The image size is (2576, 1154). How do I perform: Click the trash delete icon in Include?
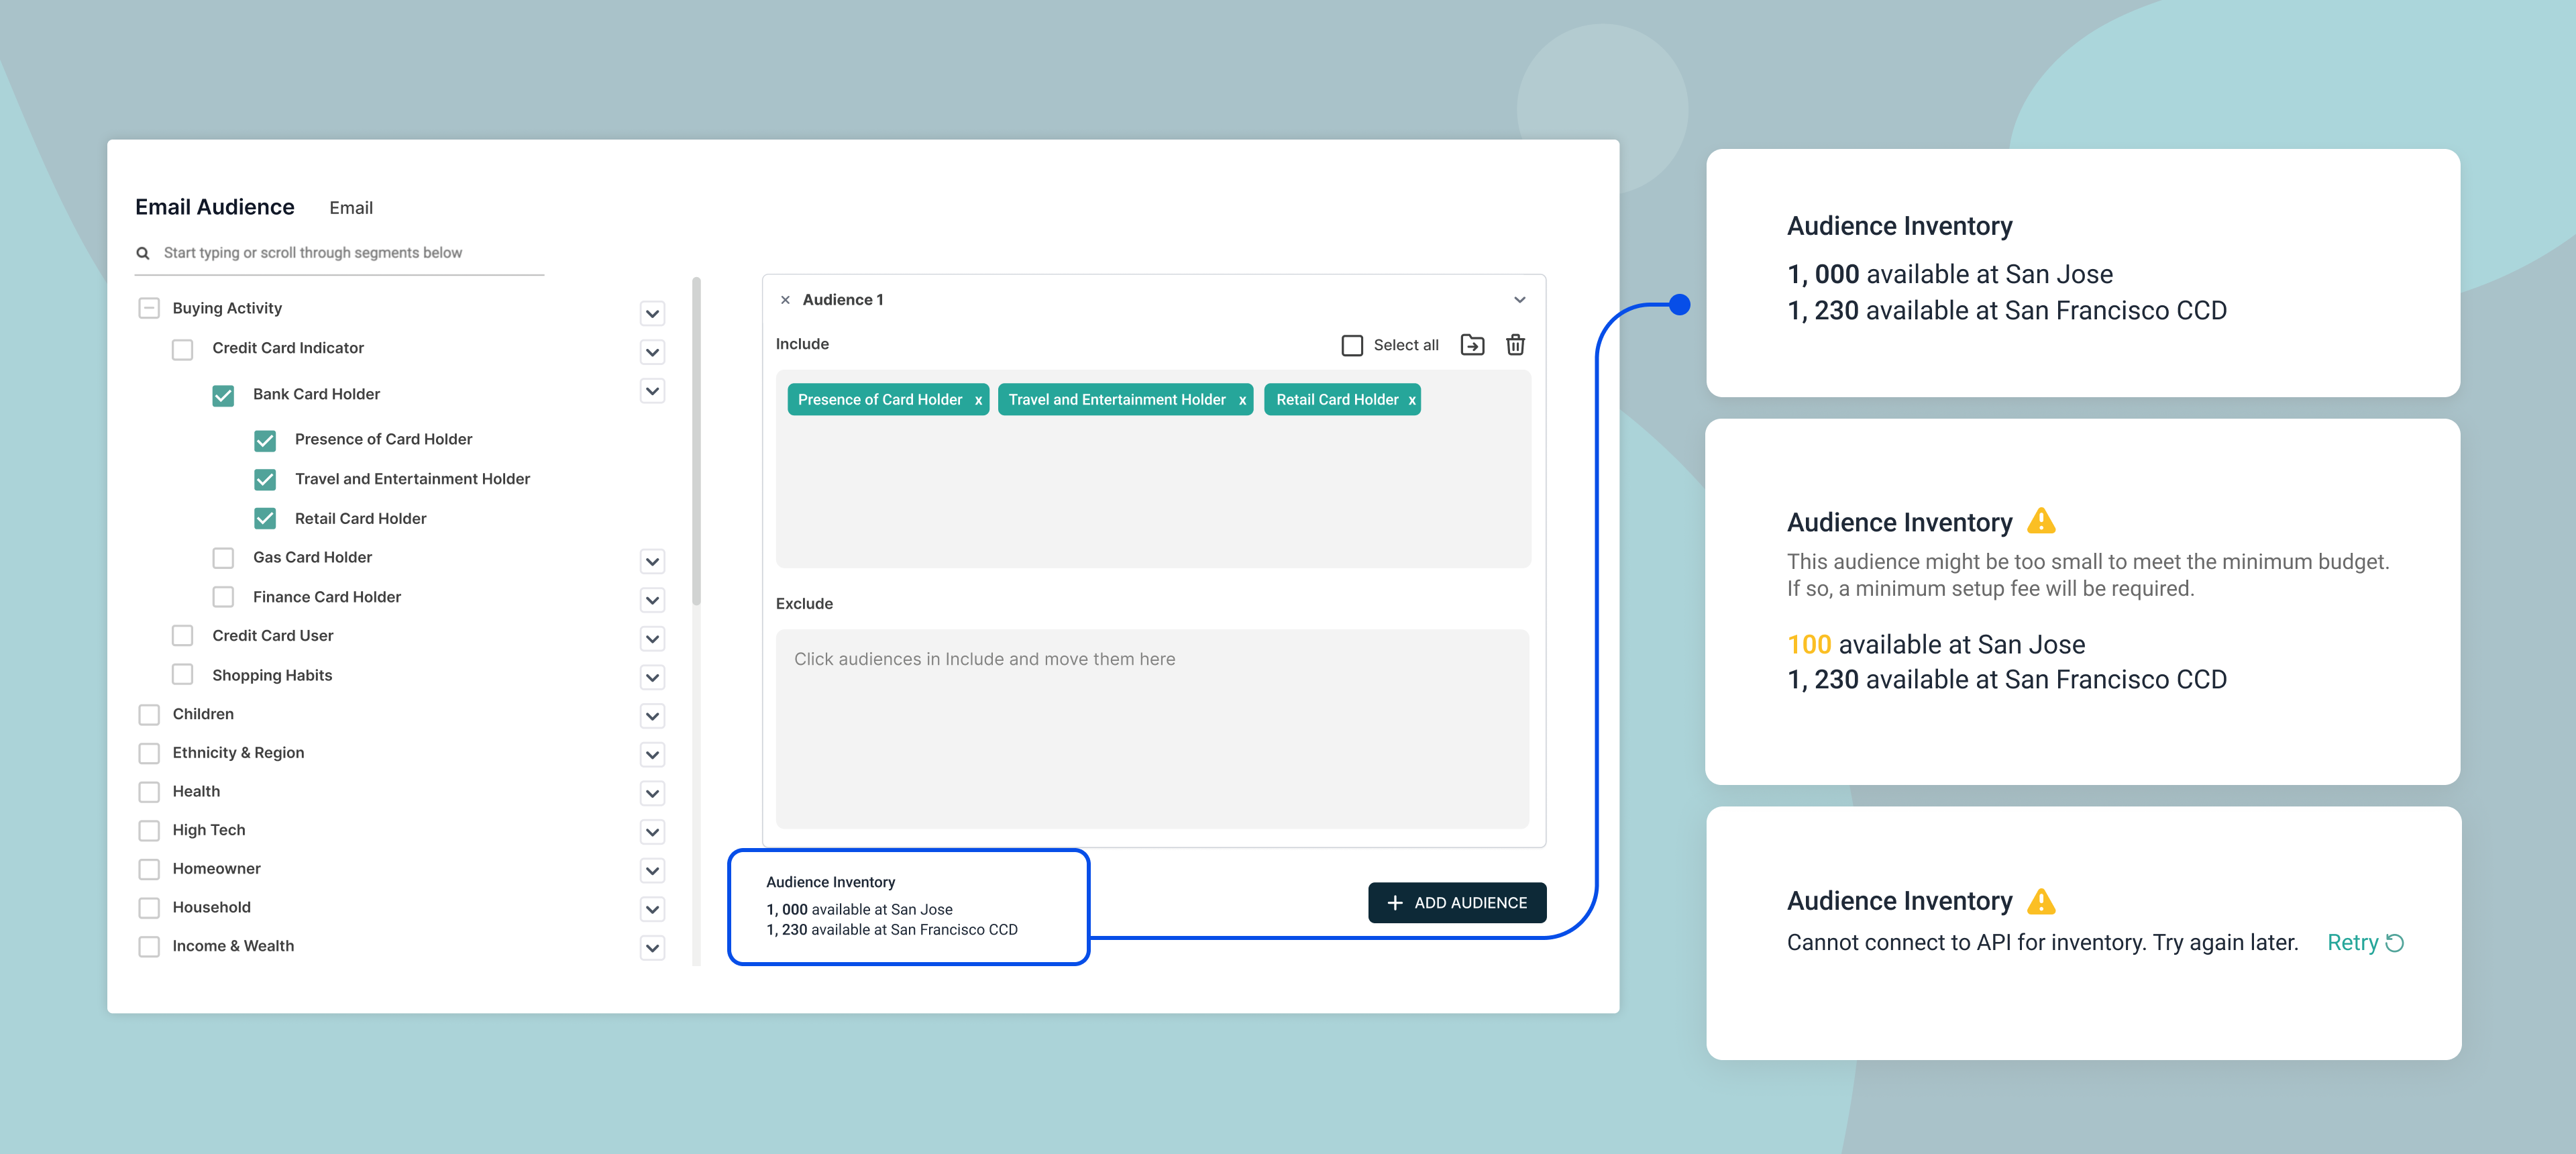1515,345
